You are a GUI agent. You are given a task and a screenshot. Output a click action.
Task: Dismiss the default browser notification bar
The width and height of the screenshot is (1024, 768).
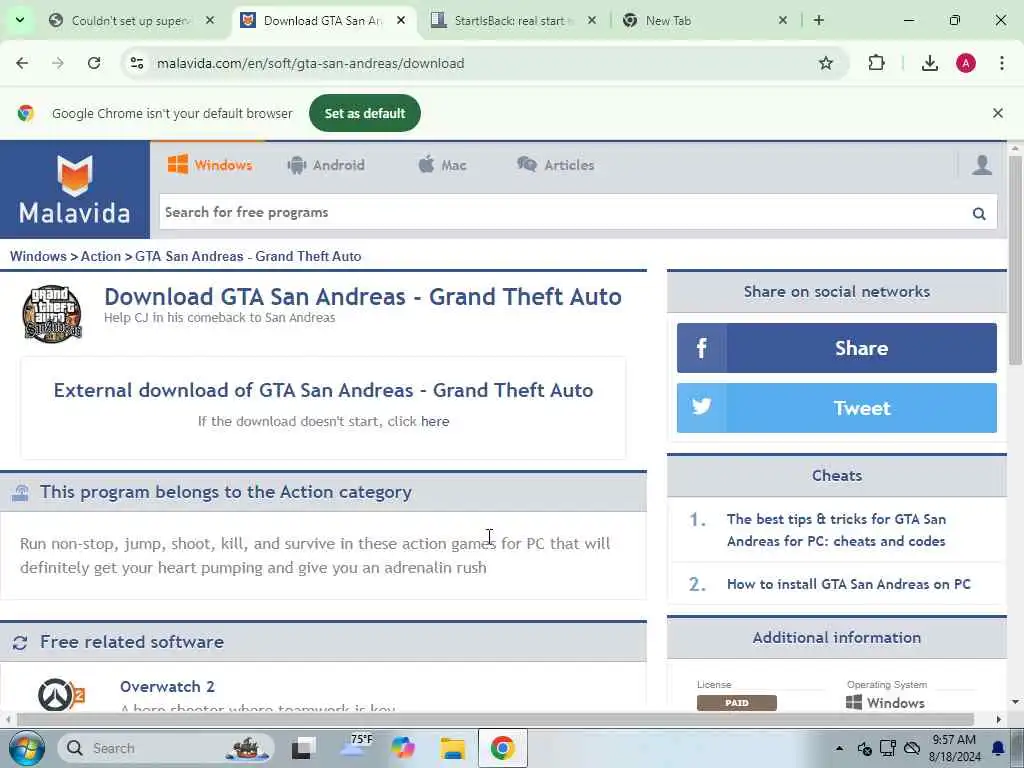coord(997,113)
